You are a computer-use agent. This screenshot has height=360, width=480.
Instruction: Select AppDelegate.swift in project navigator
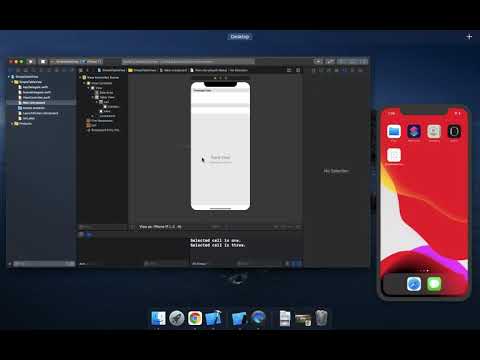click(35, 87)
